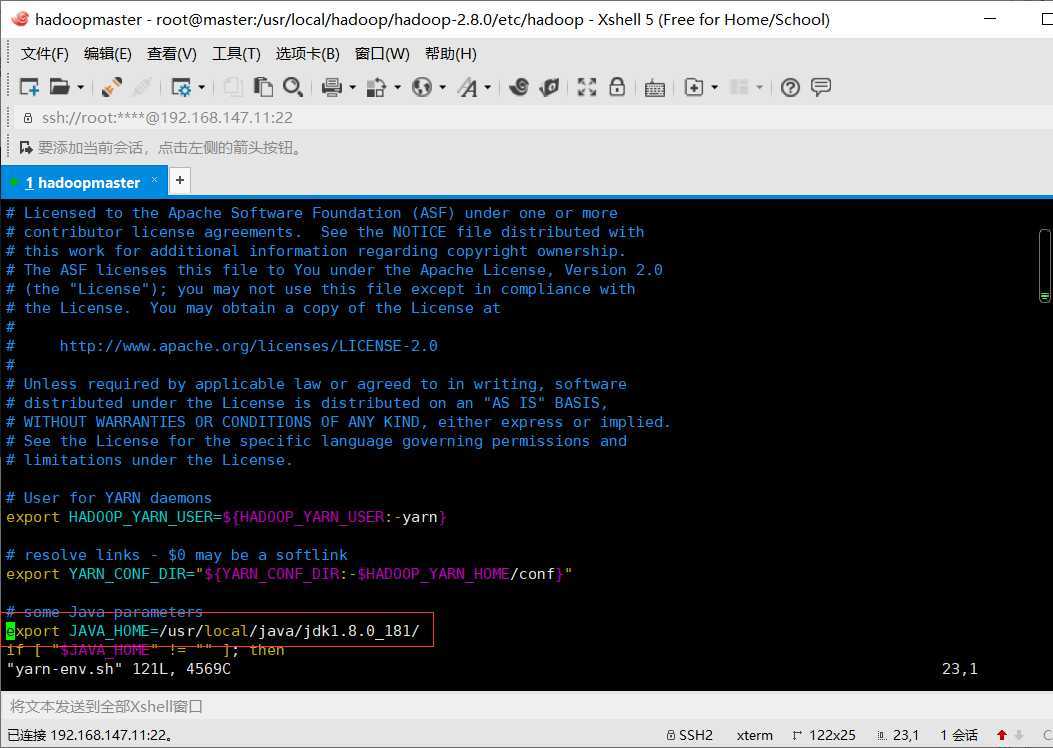The image size is (1053, 748).
Task: Click the grey down arrow status icon
Action: [x=1019, y=735]
